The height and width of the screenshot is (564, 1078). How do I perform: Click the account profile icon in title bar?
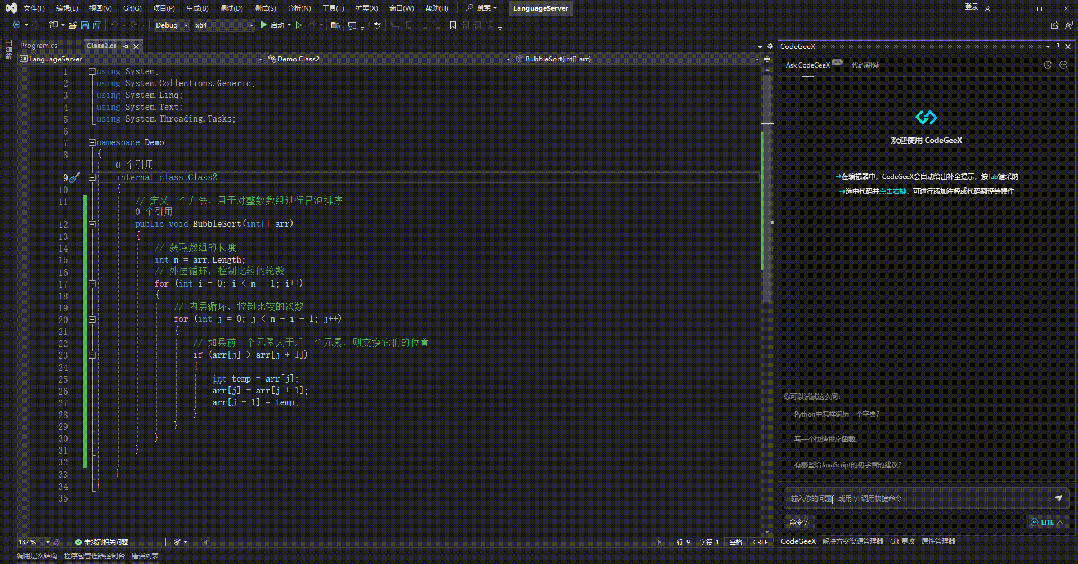click(988, 8)
